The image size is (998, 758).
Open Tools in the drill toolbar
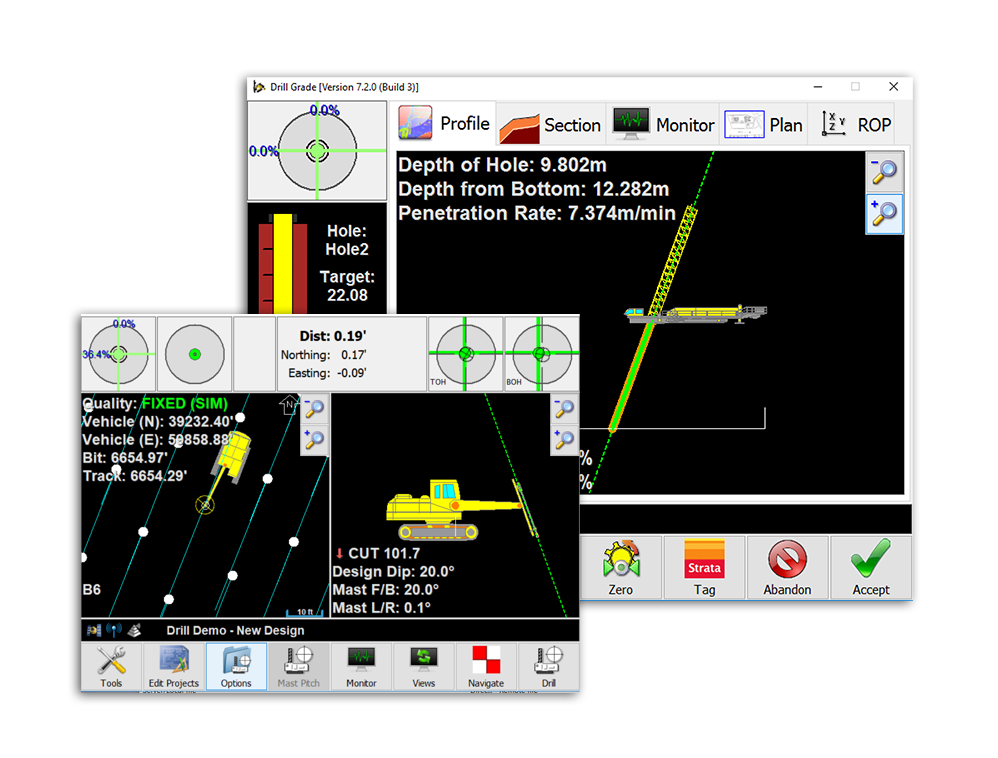[111, 666]
